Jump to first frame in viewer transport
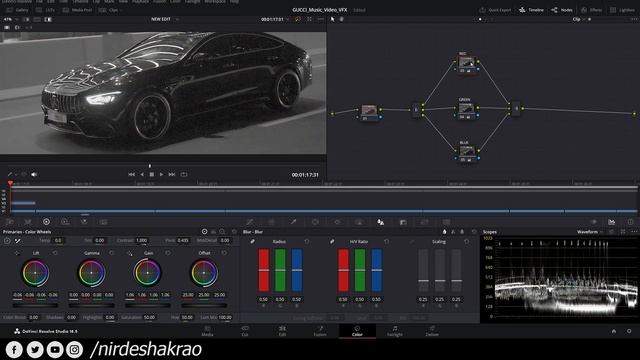 (131, 174)
